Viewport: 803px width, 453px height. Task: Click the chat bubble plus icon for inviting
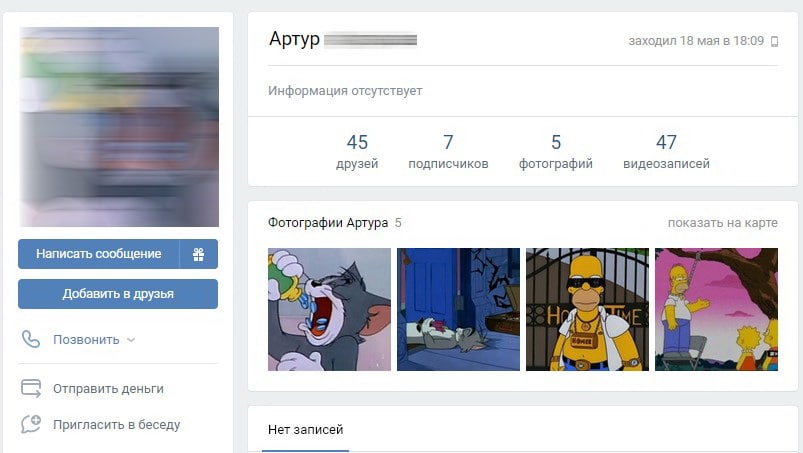pyautogui.click(x=31, y=424)
